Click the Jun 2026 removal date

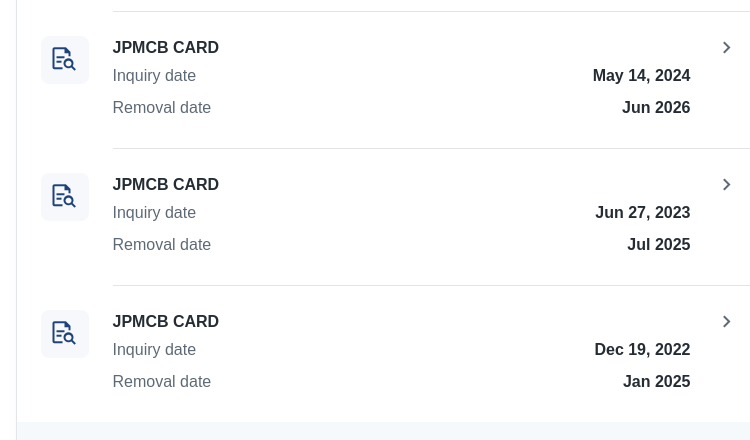click(x=656, y=108)
